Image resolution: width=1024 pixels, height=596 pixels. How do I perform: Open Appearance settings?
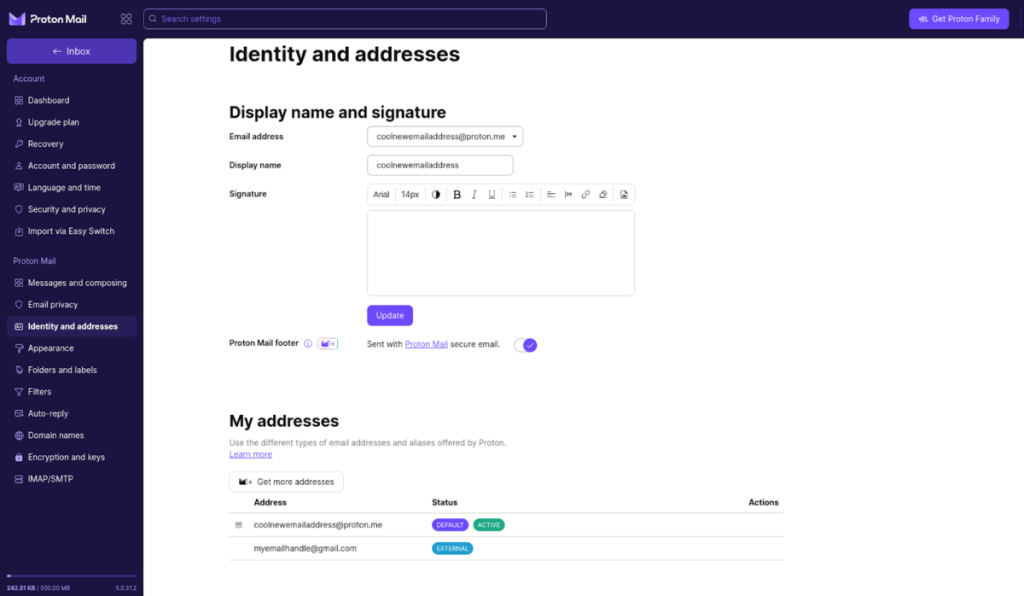pos(71,348)
